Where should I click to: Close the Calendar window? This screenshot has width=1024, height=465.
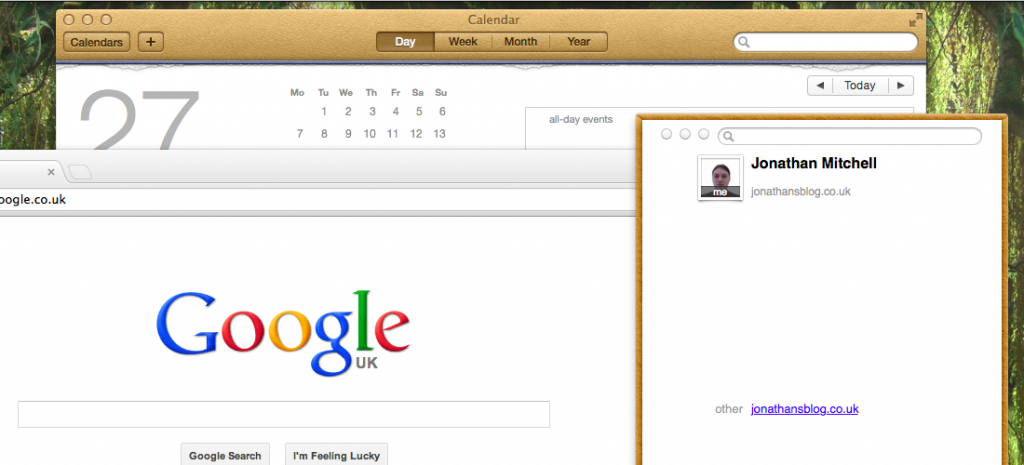(x=69, y=20)
